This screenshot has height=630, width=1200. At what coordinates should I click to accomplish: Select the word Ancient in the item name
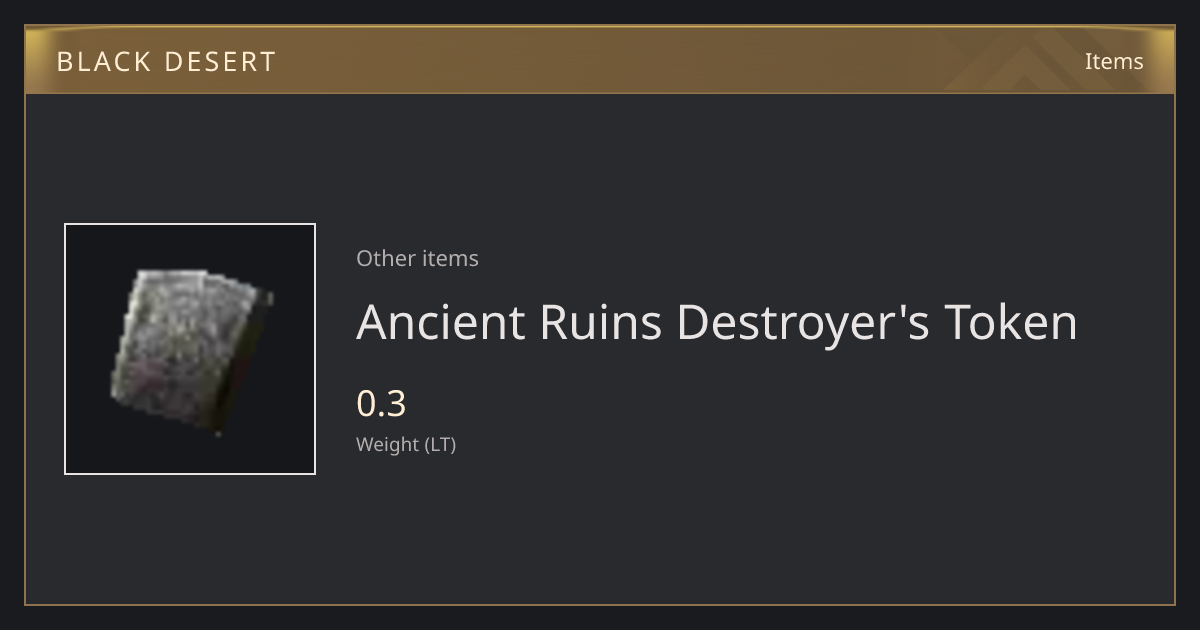(441, 322)
